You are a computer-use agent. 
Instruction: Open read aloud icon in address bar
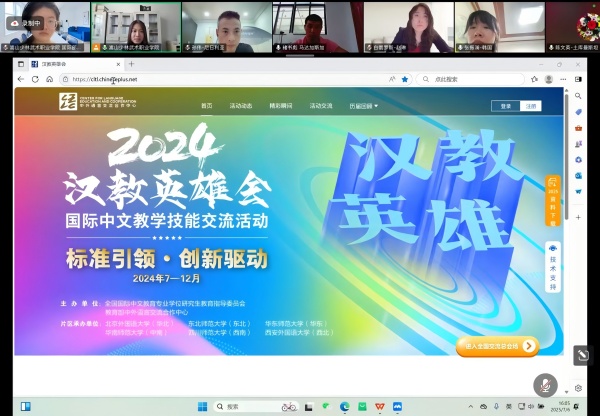pyautogui.click(x=392, y=79)
